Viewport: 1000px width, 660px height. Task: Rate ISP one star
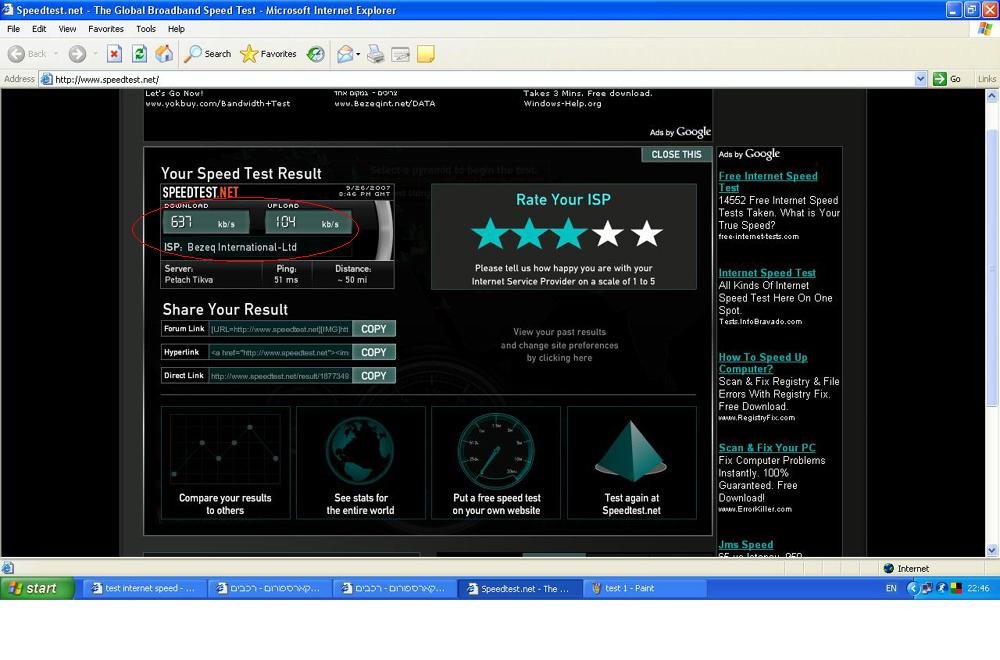[490, 234]
